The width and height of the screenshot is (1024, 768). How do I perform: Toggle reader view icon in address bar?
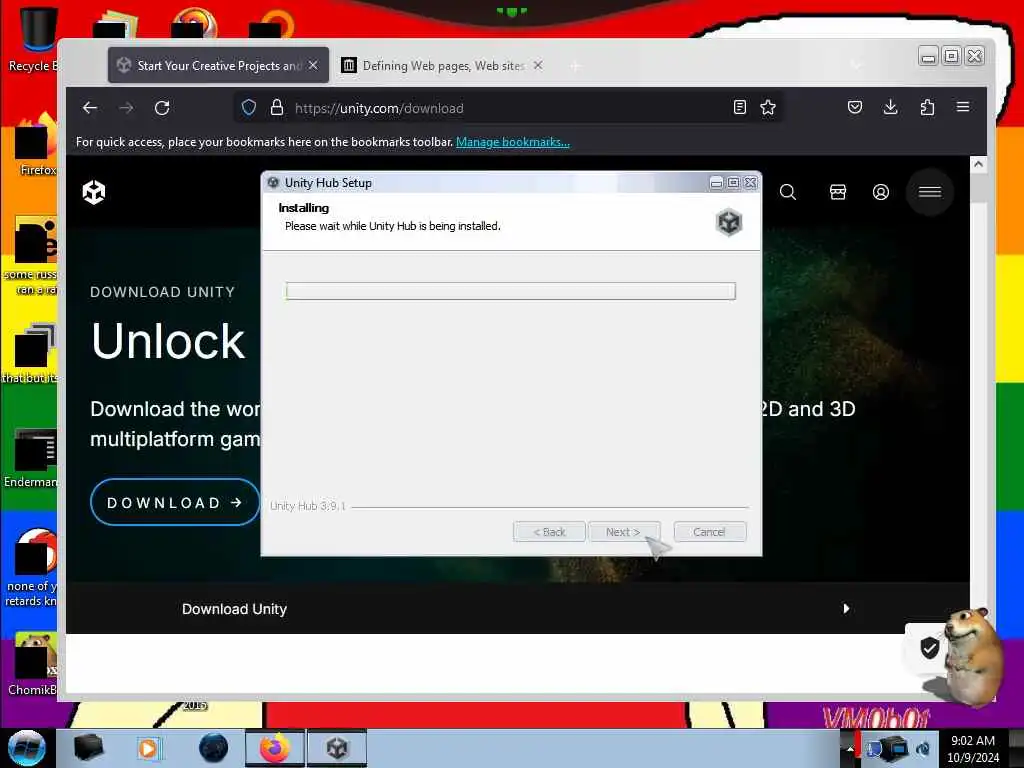[739, 107]
